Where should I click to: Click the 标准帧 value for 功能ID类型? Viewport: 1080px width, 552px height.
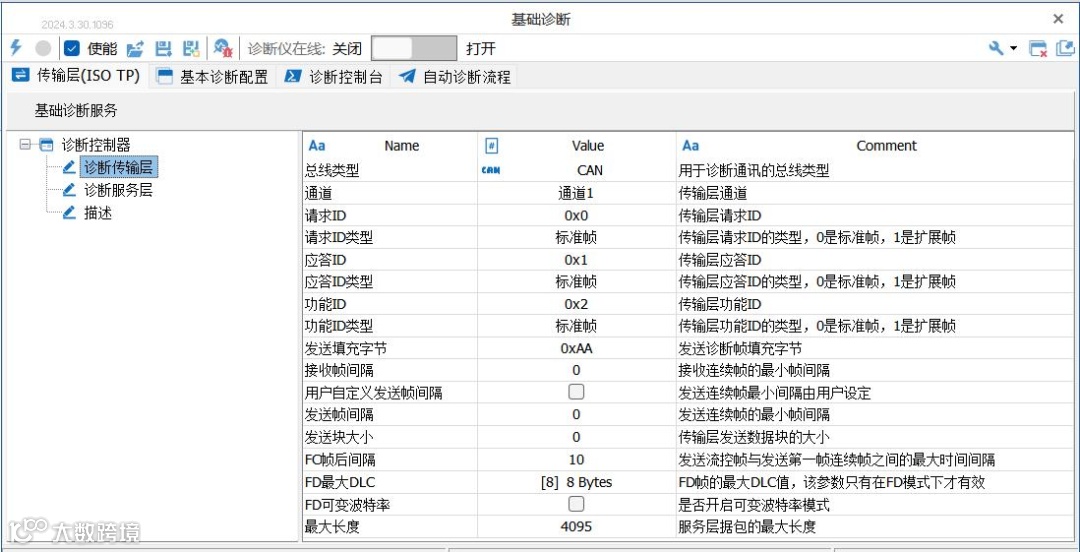tap(577, 326)
